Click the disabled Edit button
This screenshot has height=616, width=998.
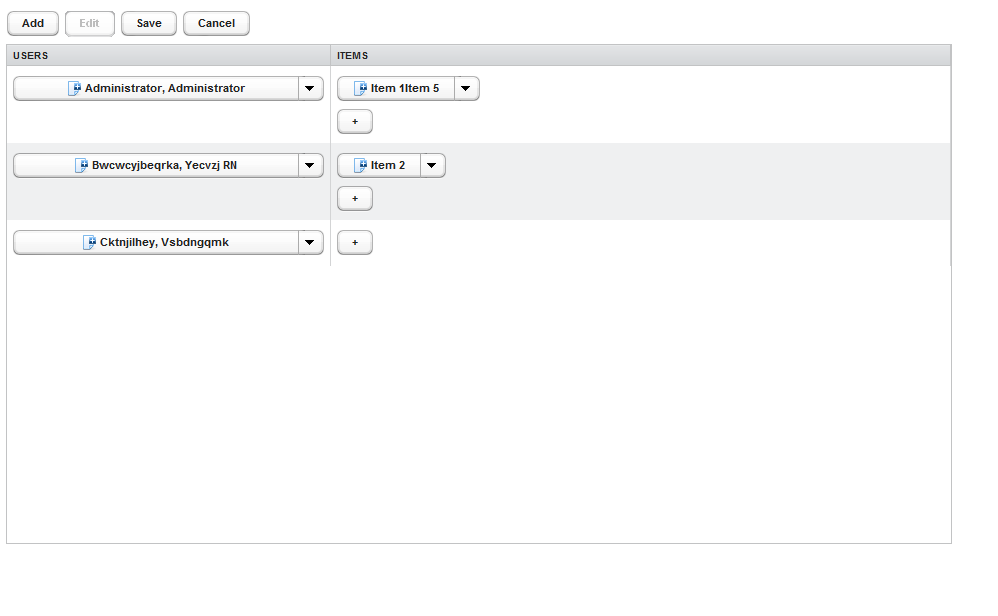[x=89, y=23]
